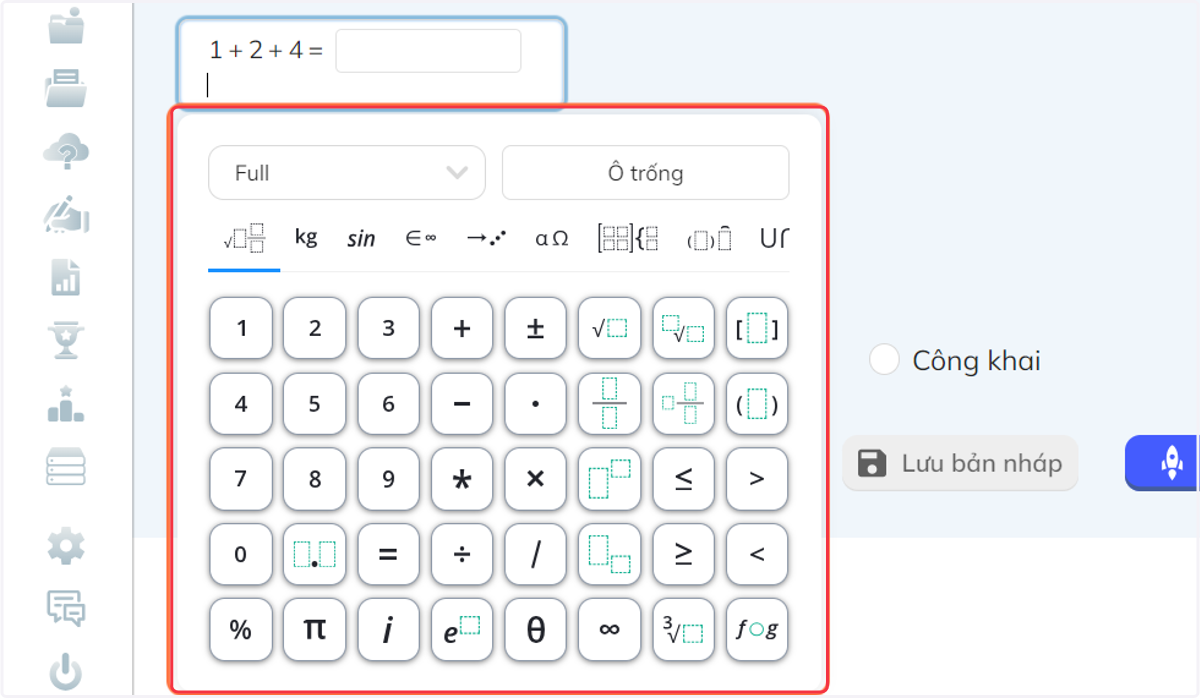Open the Full keyboard type dropdown
This screenshot has width=1200, height=698.
point(347,173)
